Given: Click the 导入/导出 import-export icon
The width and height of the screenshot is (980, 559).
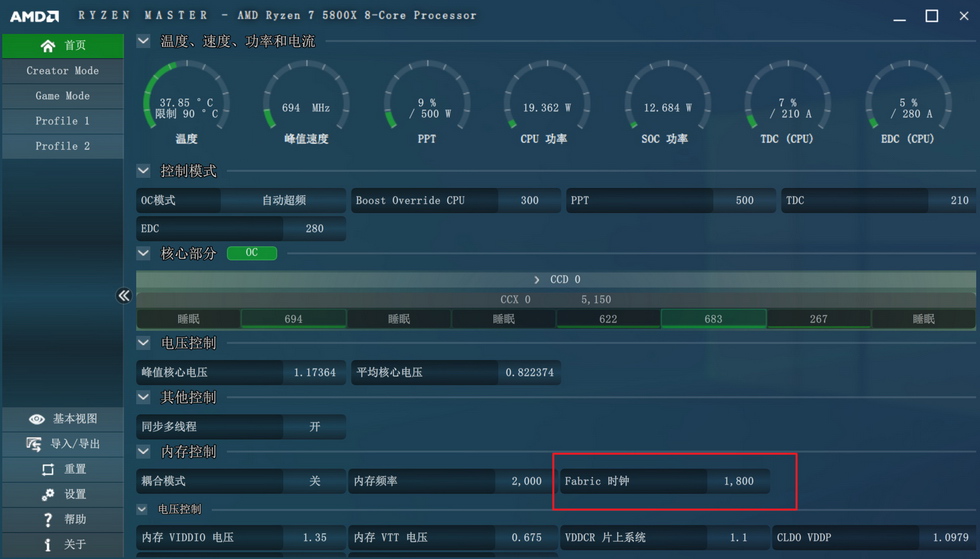Looking at the screenshot, I should (34, 444).
